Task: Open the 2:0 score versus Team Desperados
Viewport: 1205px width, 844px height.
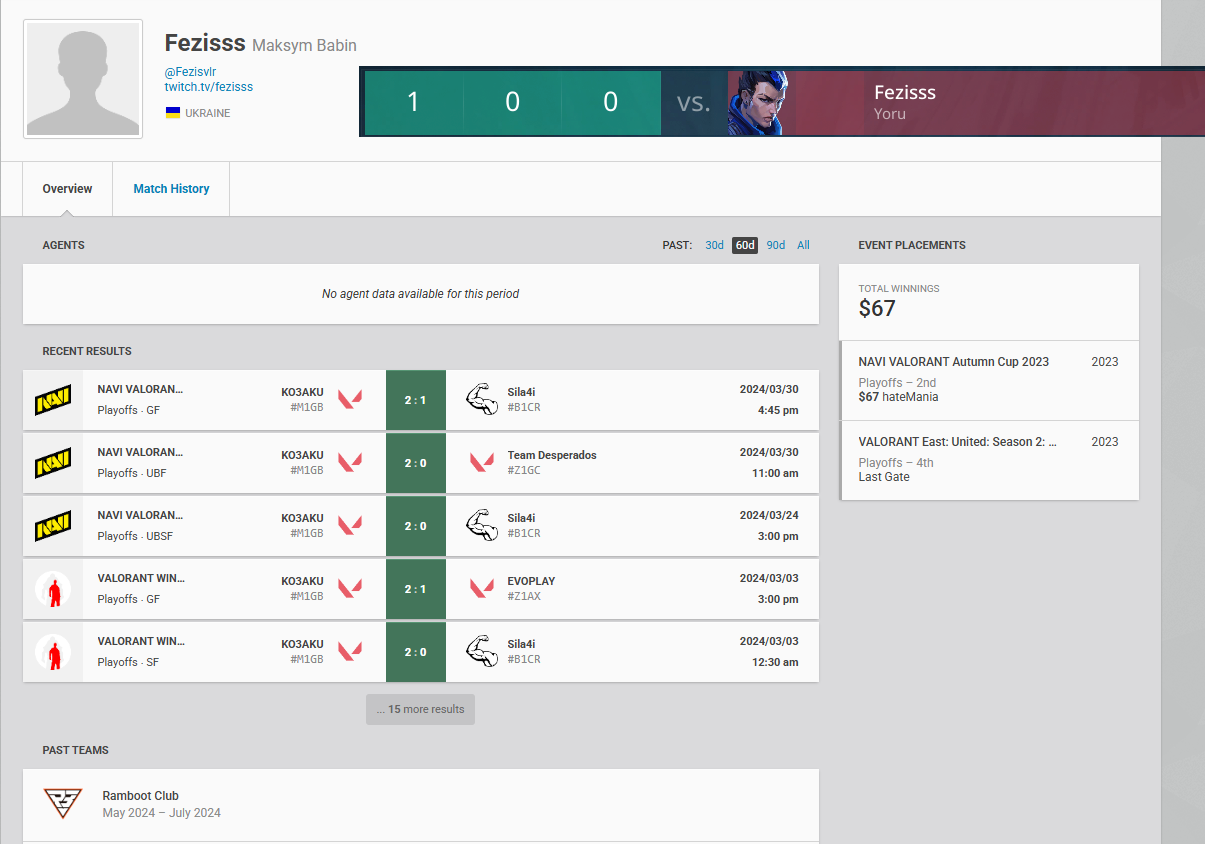Action: 416,463
